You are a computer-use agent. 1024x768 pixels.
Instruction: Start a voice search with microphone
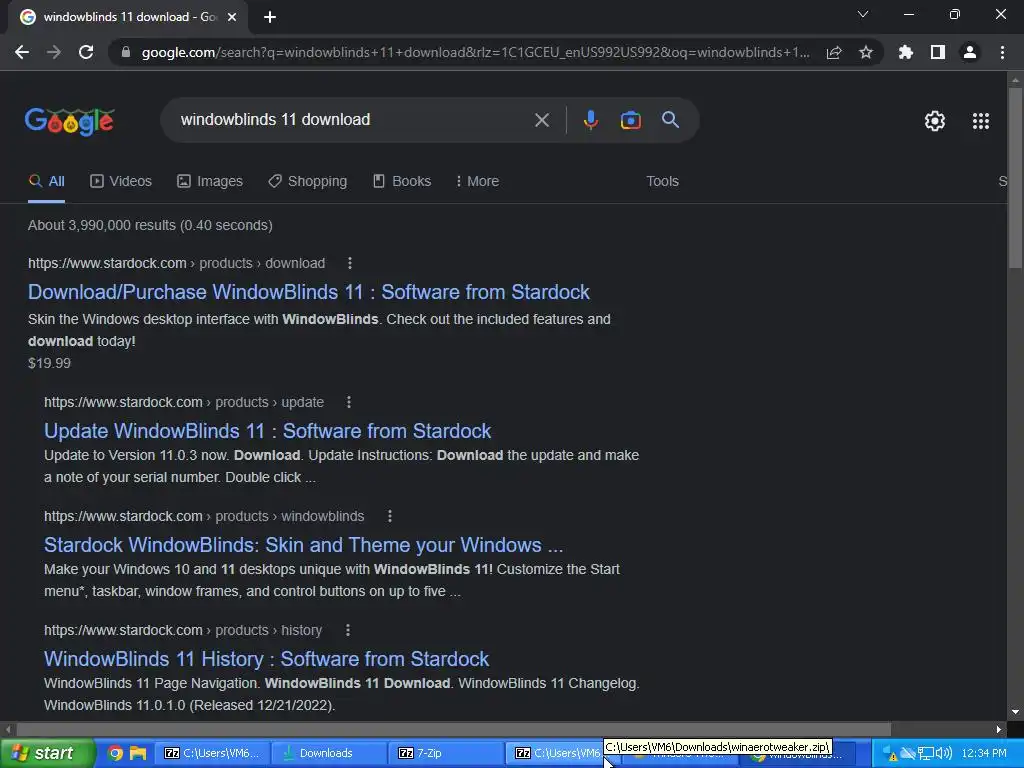pos(590,120)
